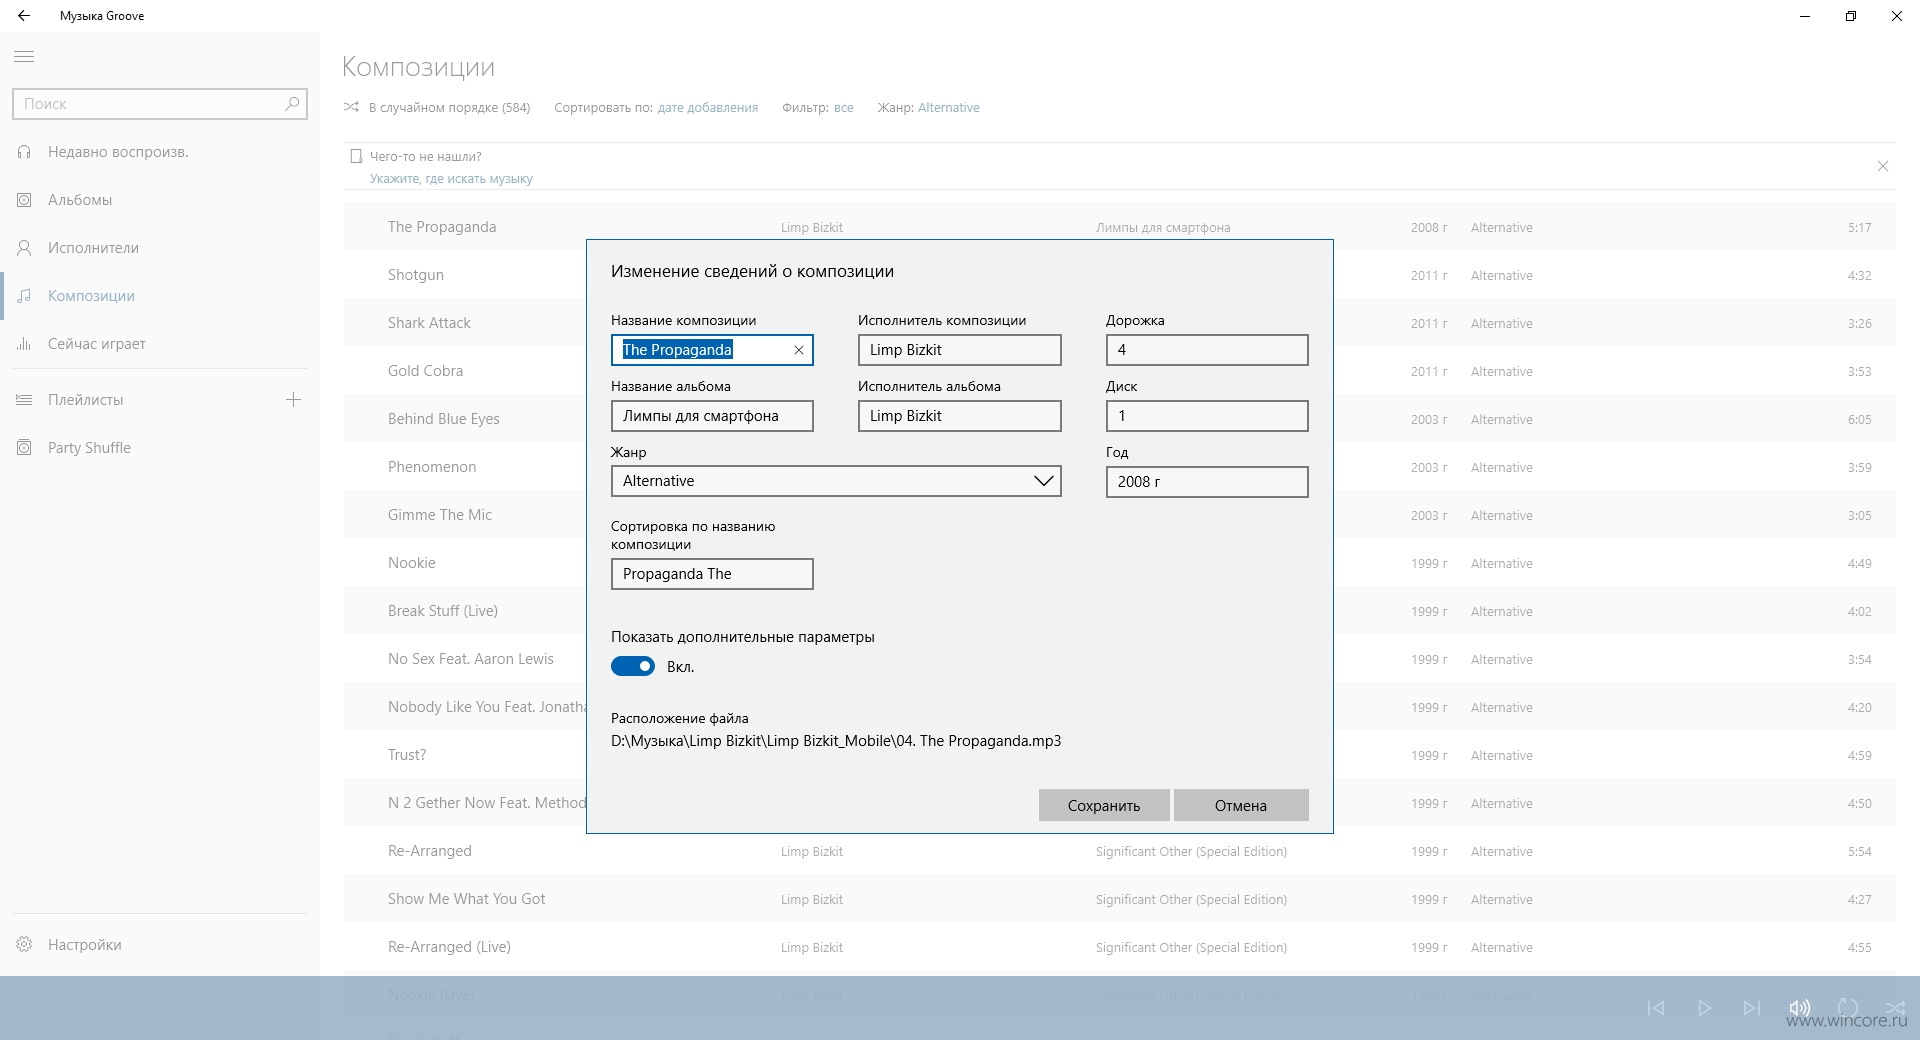Edit the album artist field

coord(959,416)
